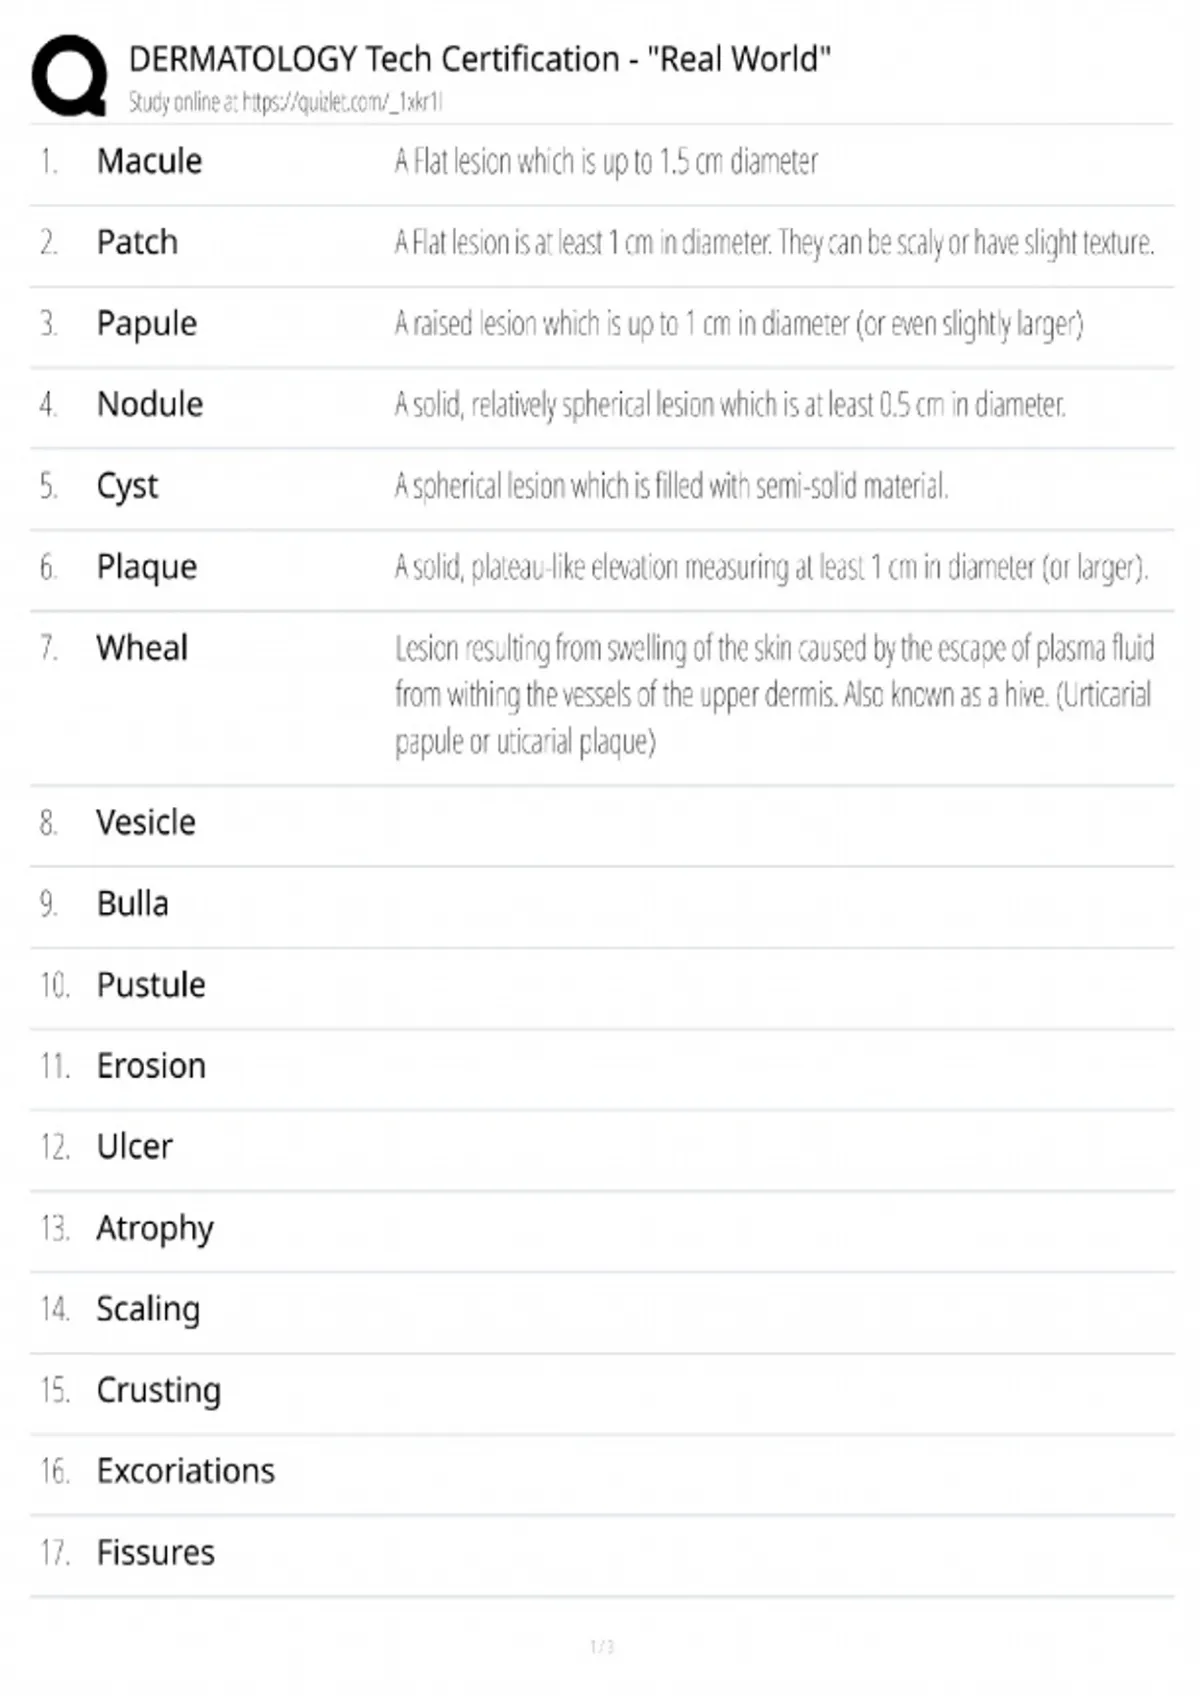The width and height of the screenshot is (1200, 1700).
Task: Click the Patch term
Action: click(x=137, y=242)
